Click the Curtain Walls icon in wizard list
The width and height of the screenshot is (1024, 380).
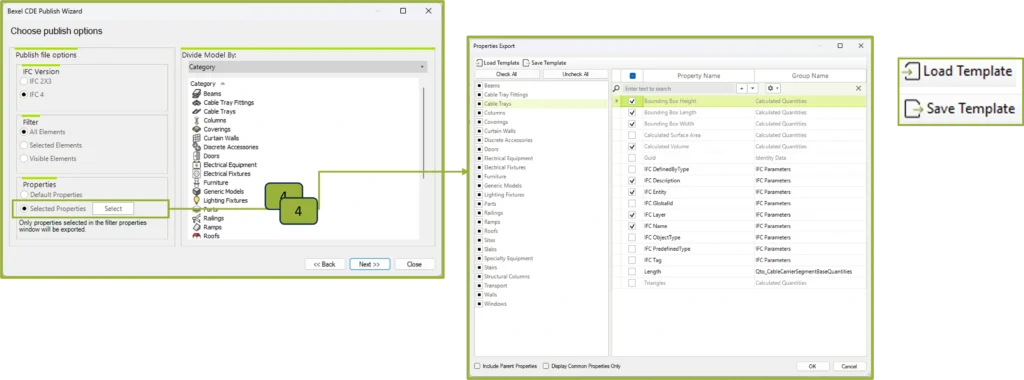click(x=197, y=138)
